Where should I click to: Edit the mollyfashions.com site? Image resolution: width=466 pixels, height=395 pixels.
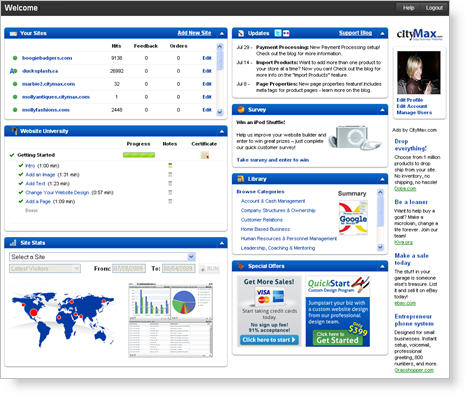coord(207,110)
